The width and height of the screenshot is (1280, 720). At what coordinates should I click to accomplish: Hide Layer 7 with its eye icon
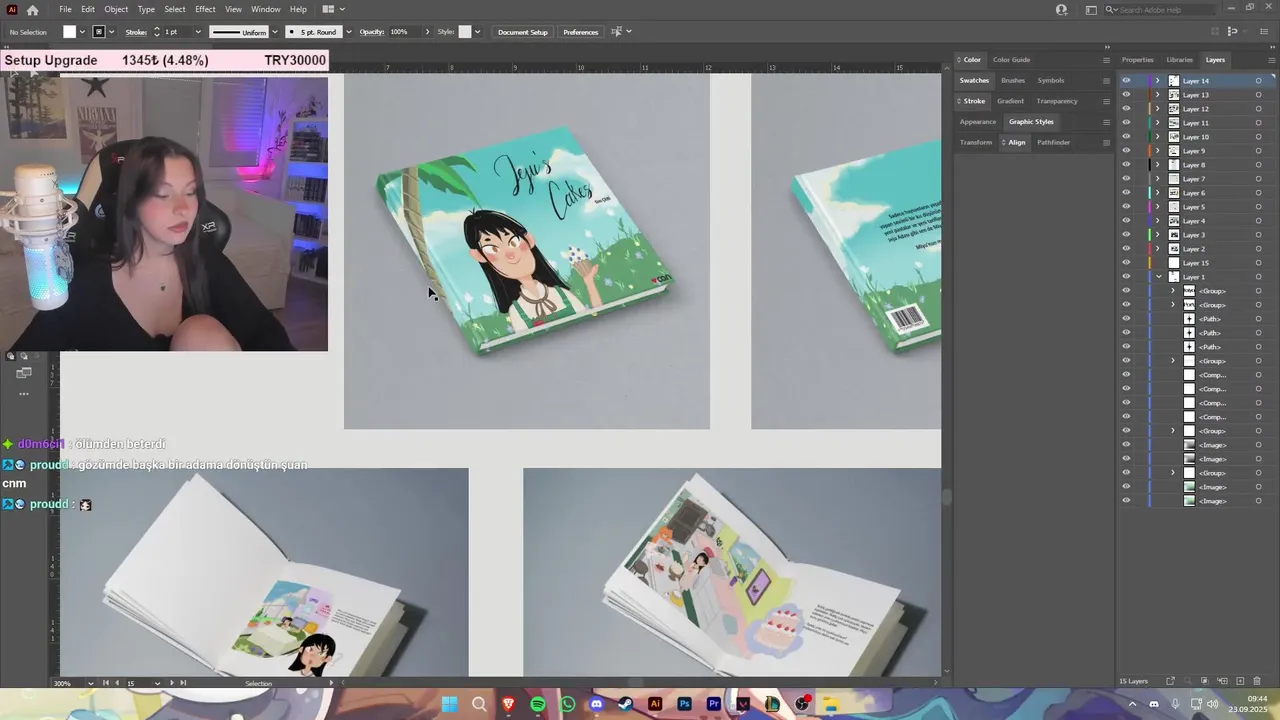coord(1126,179)
